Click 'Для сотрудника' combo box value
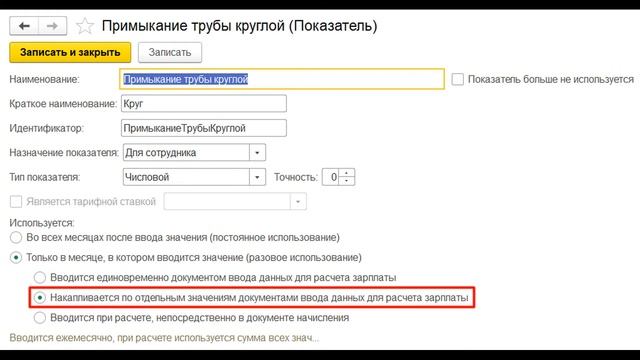This screenshot has width=640, height=360. click(x=186, y=153)
